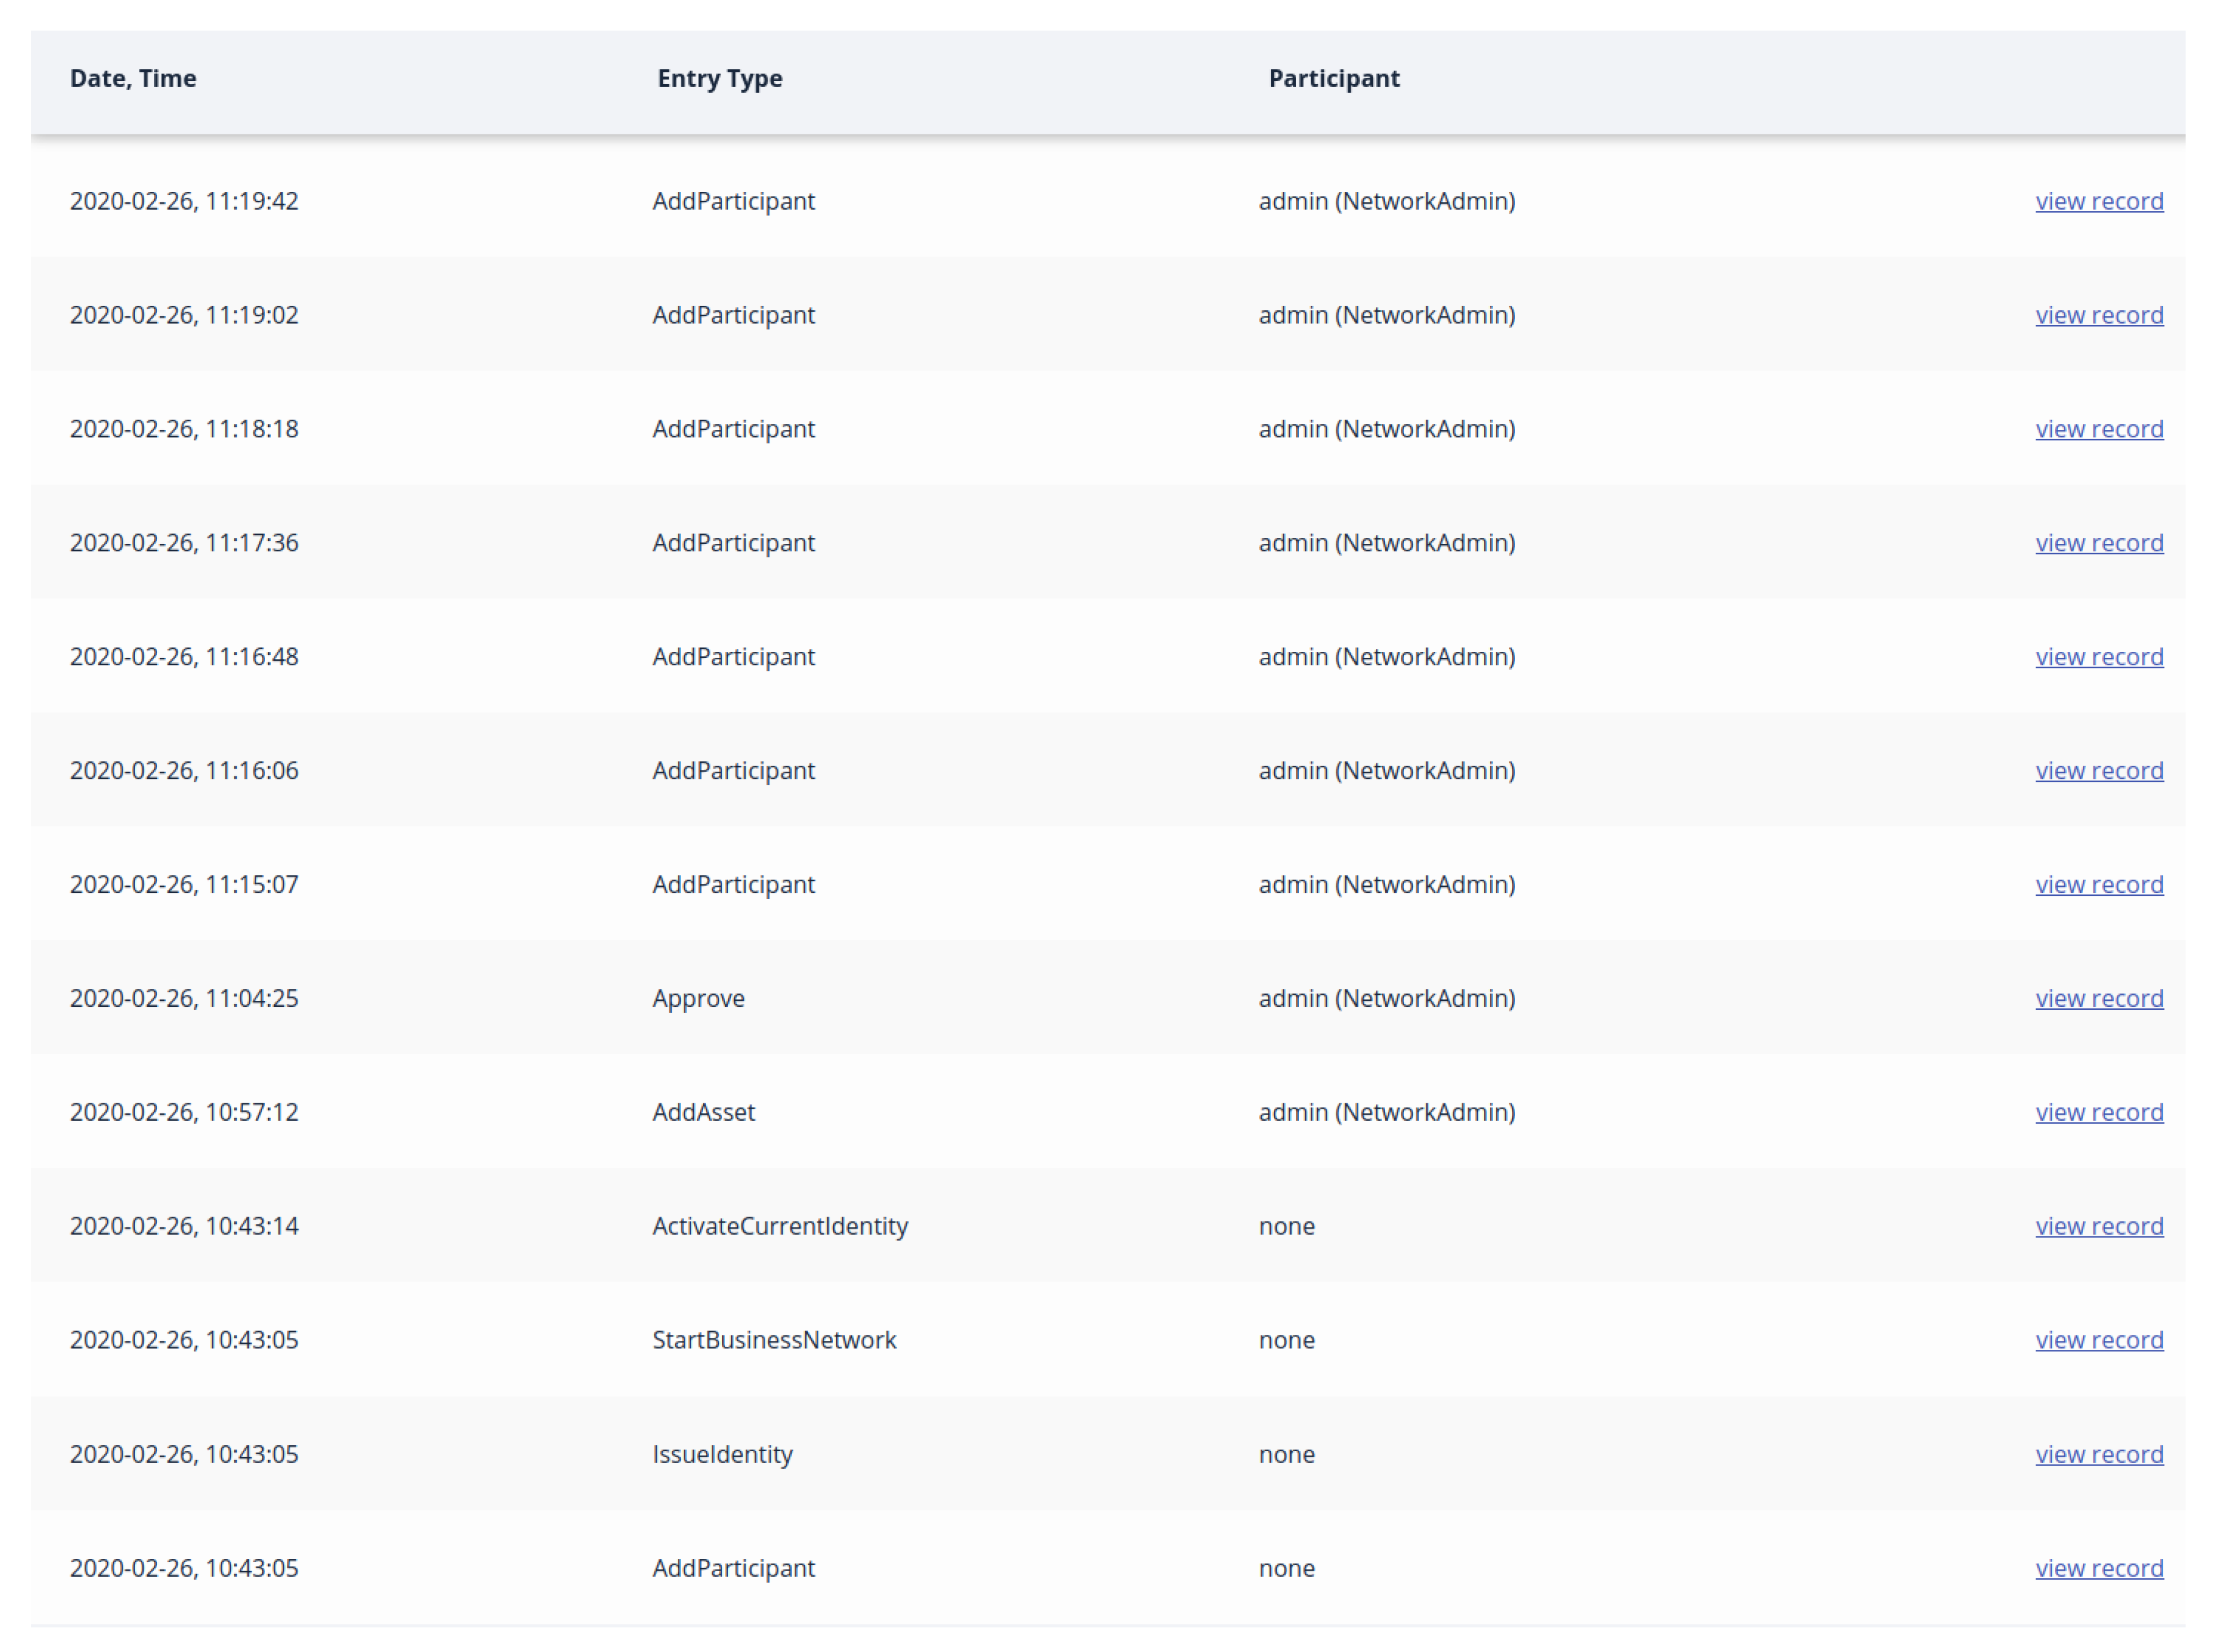Click the 2020-02-26, 10:57:12 timestamp
This screenshot has width=2215, height=1652.
(x=184, y=1113)
